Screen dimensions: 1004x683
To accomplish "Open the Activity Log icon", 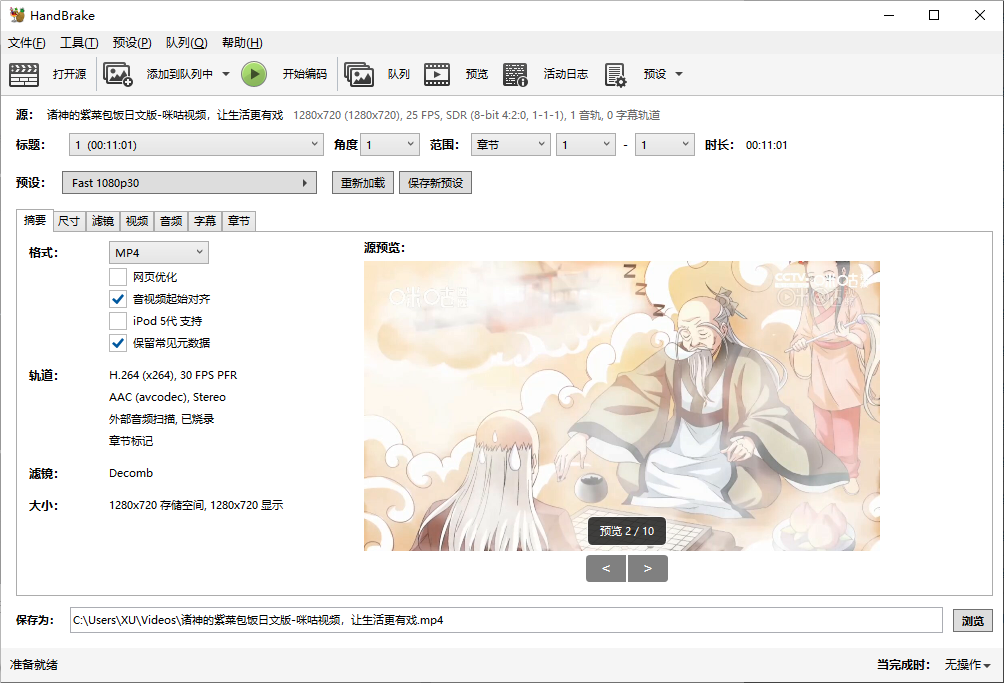I will pos(515,74).
